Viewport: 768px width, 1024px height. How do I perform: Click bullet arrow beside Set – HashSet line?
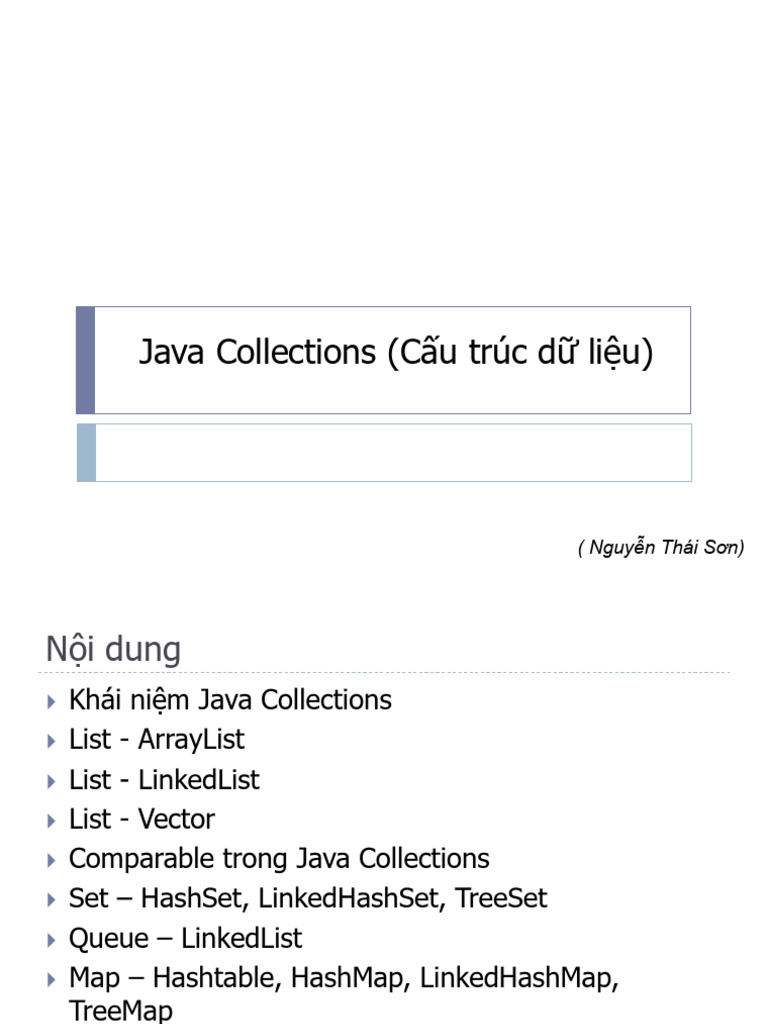(x=52, y=900)
